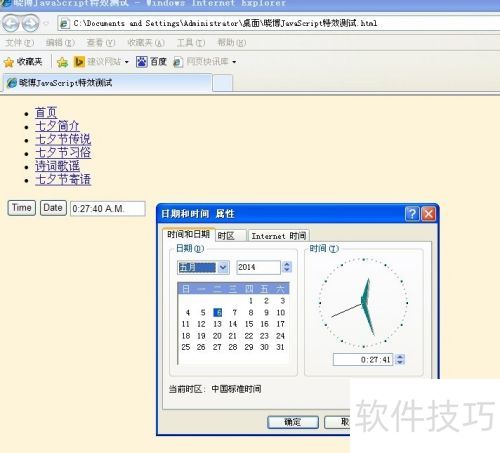This screenshot has width=500, height=453.
Task: Close the Date and Time properties dialog
Action: [429, 214]
